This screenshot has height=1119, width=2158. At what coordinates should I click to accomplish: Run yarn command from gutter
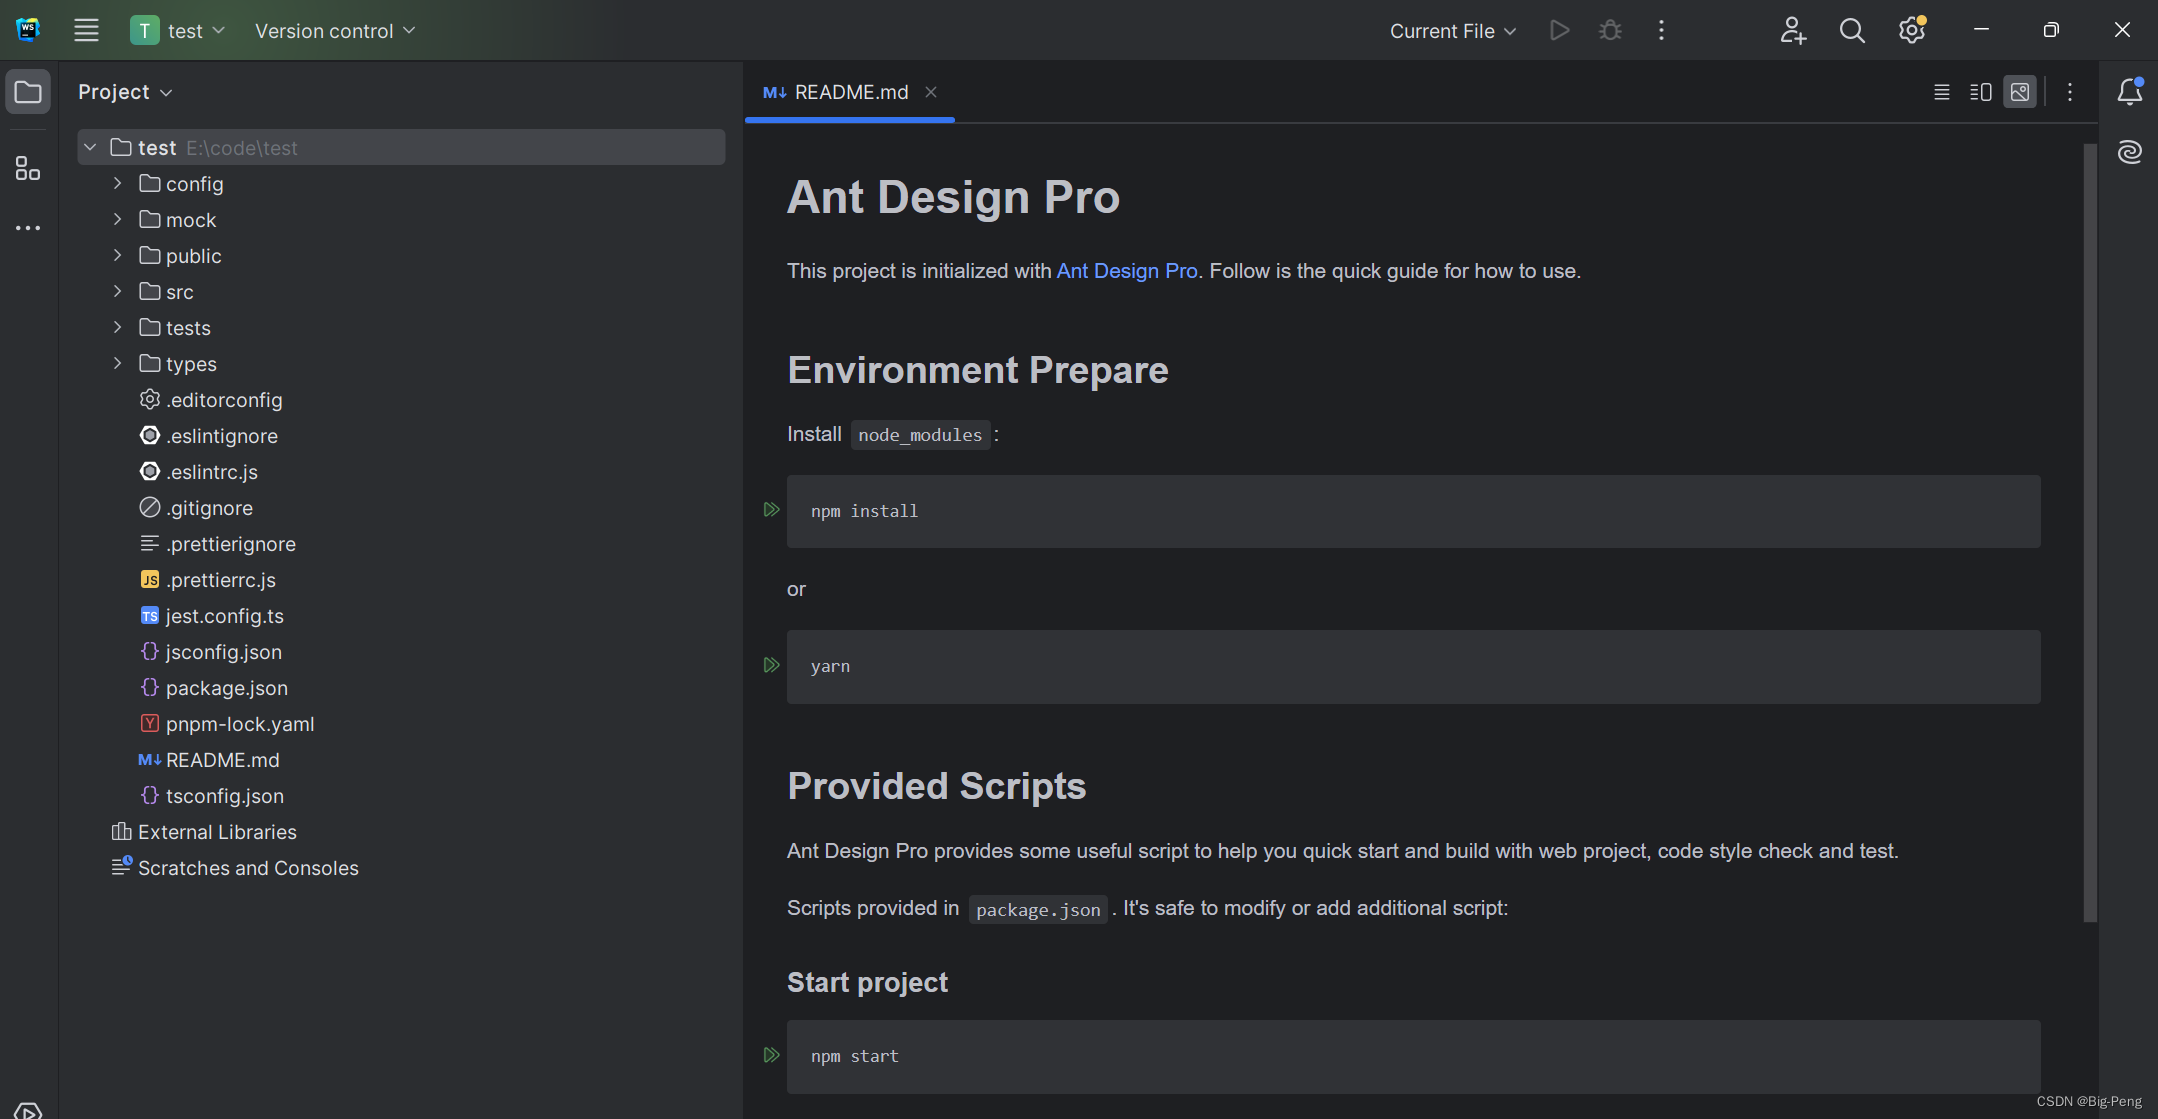(771, 665)
